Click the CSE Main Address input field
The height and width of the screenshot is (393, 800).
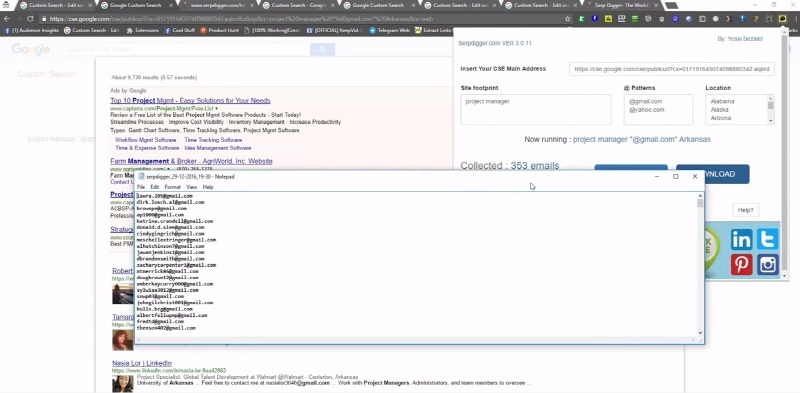coord(671,69)
